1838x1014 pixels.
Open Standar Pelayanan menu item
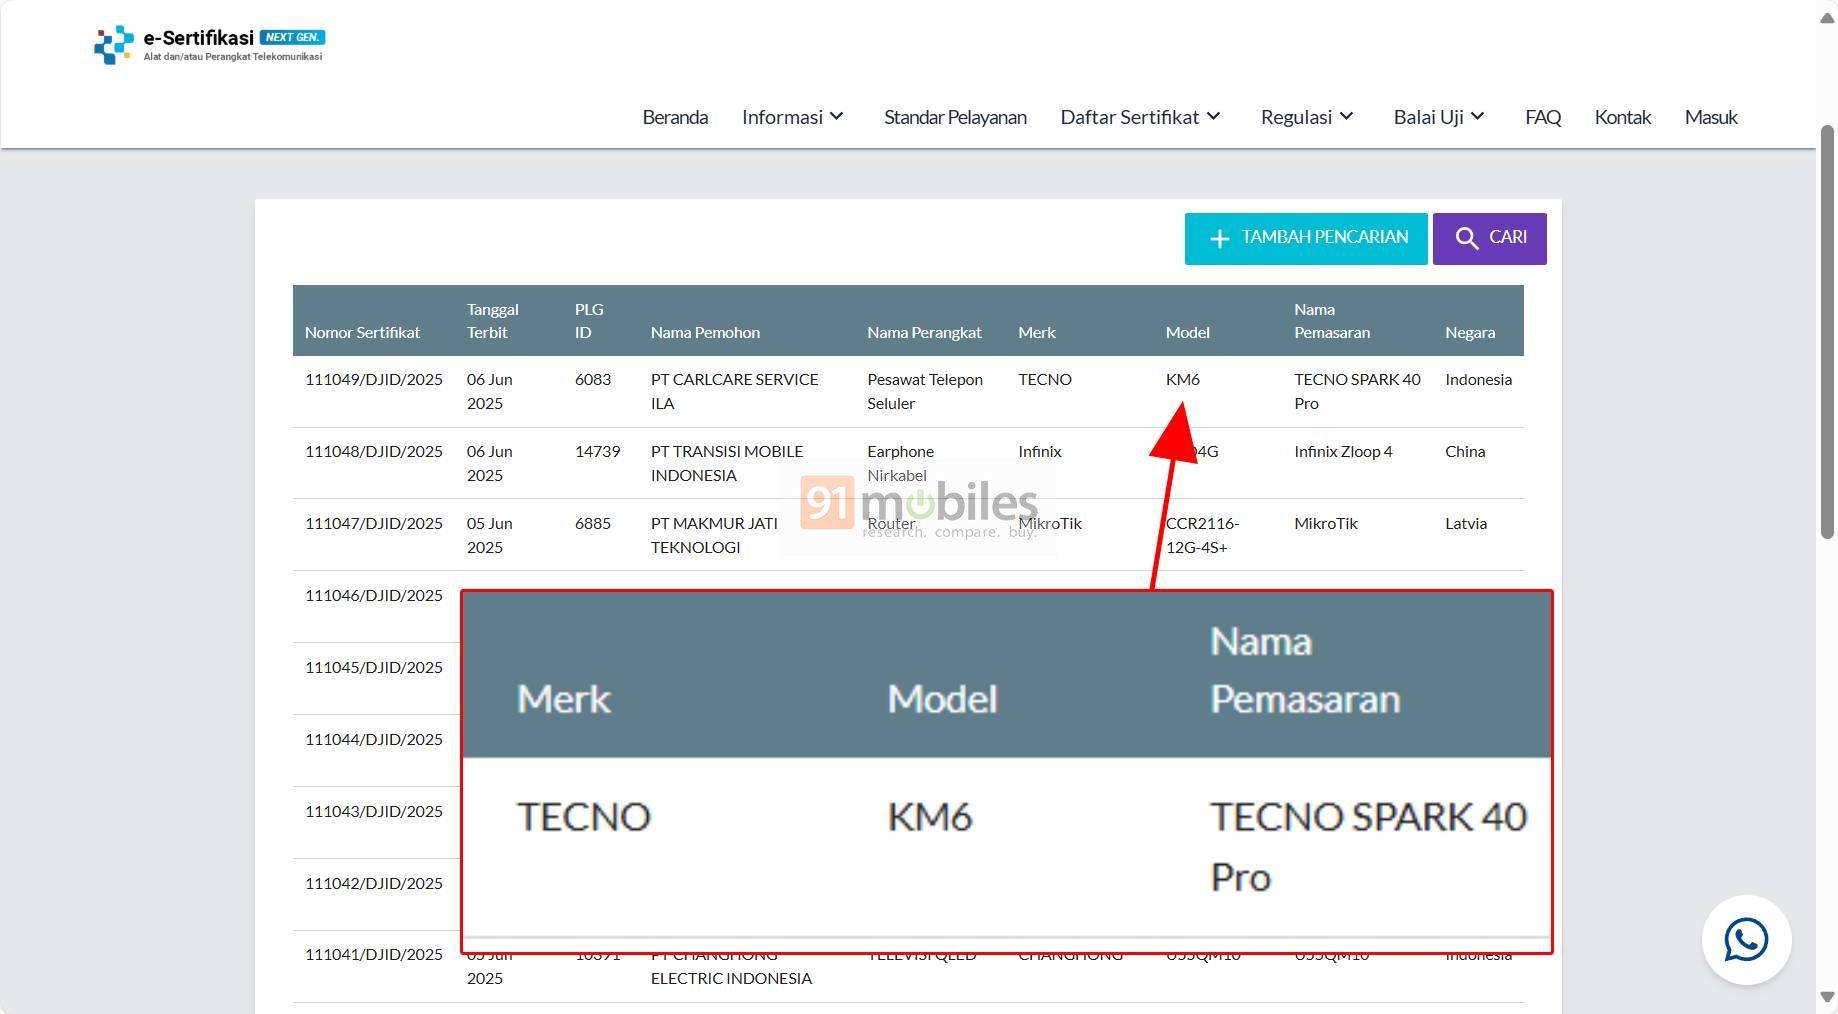tap(955, 117)
